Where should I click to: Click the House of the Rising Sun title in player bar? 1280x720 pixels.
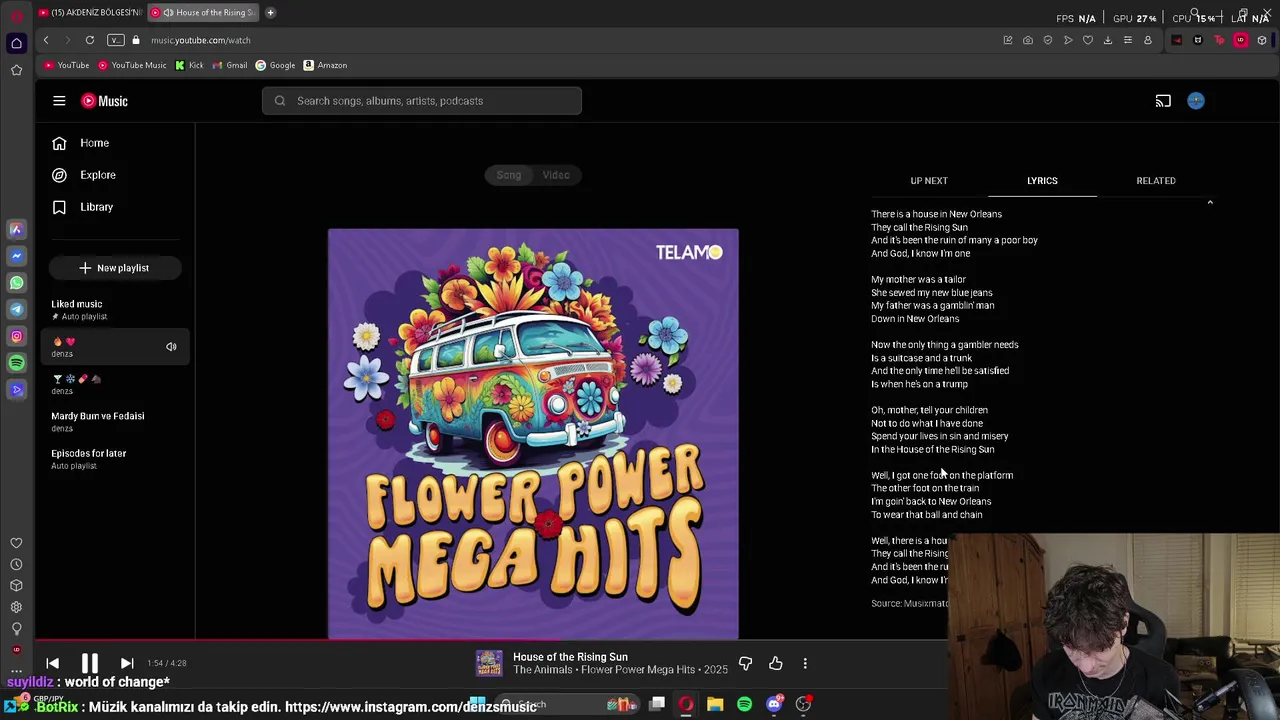tap(570, 657)
